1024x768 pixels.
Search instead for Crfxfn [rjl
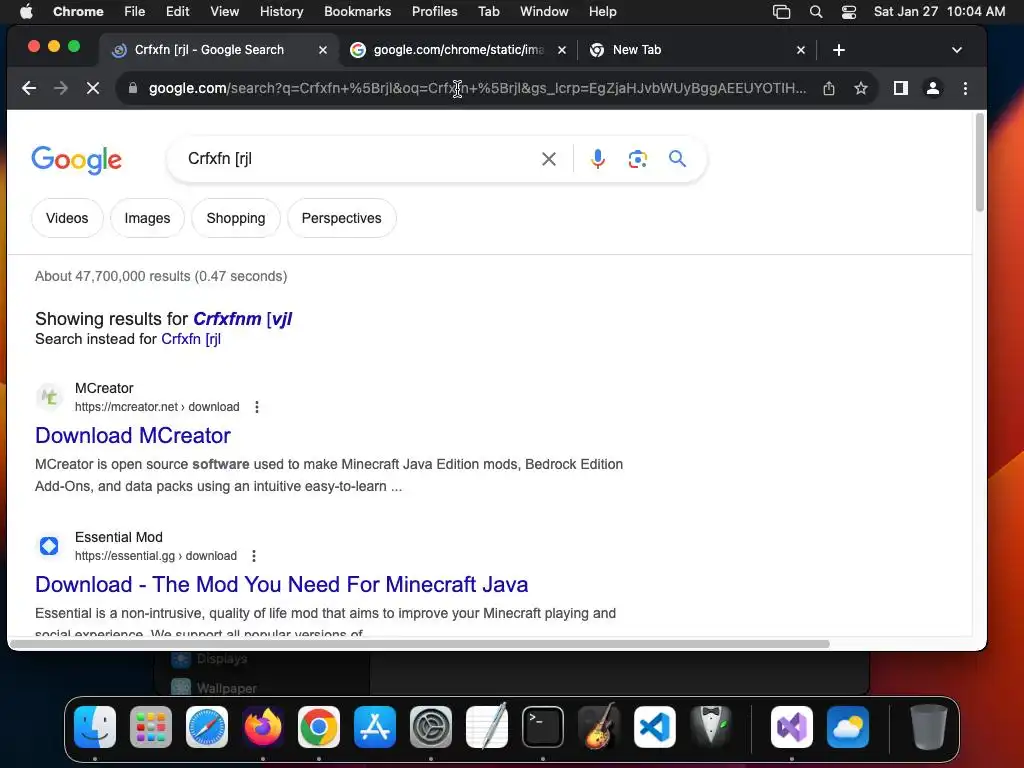(191, 339)
